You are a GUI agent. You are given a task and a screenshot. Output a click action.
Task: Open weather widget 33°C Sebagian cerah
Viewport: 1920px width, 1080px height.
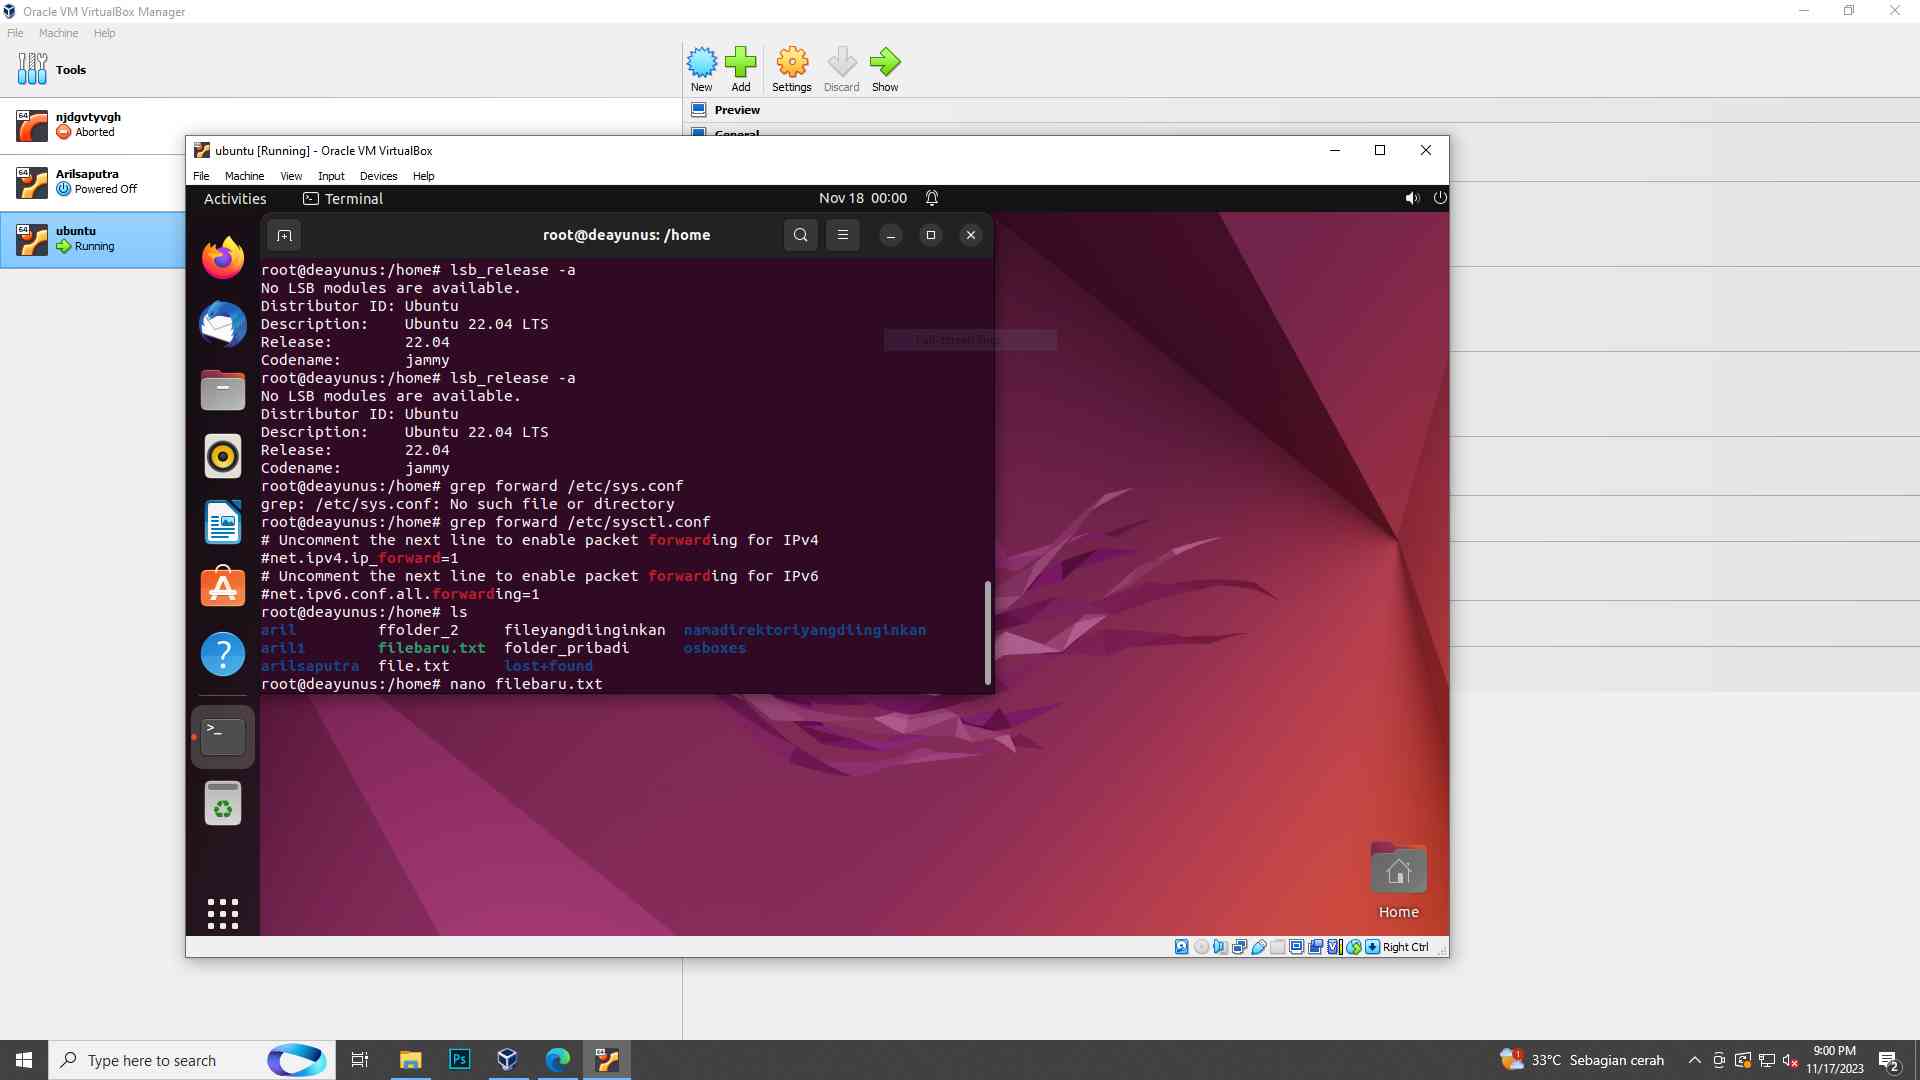click(1581, 1060)
